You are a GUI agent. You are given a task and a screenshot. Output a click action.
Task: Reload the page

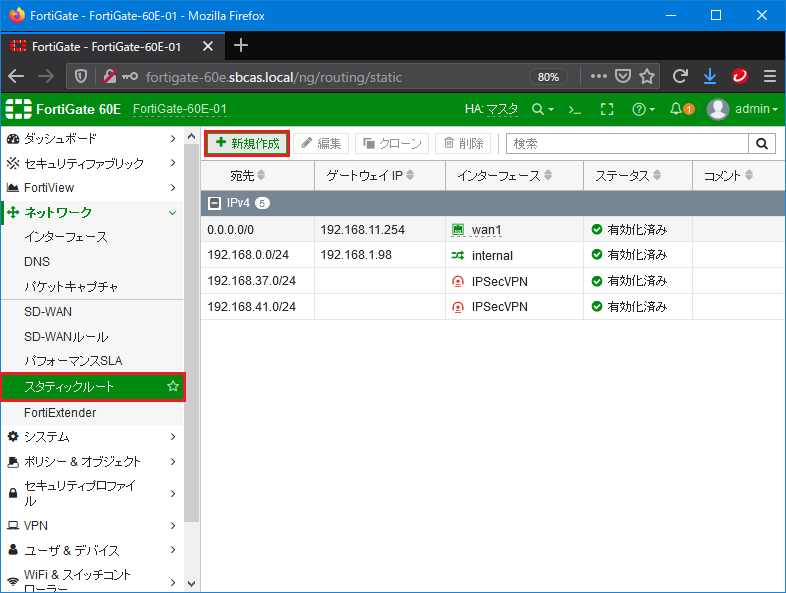point(680,77)
